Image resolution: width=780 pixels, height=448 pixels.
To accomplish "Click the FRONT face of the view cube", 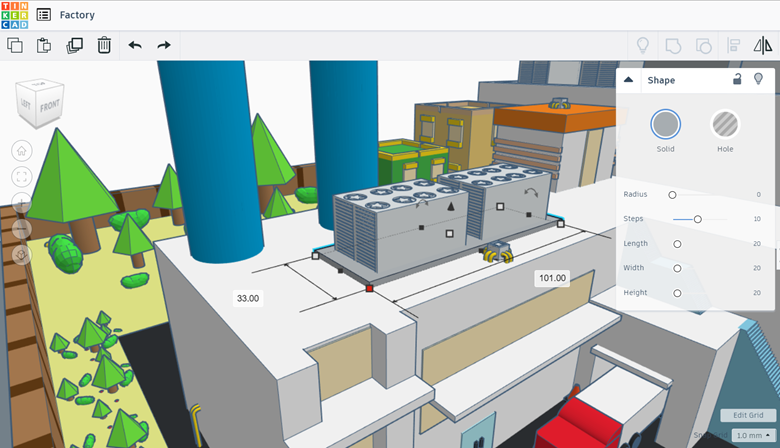I will [50, 106].
